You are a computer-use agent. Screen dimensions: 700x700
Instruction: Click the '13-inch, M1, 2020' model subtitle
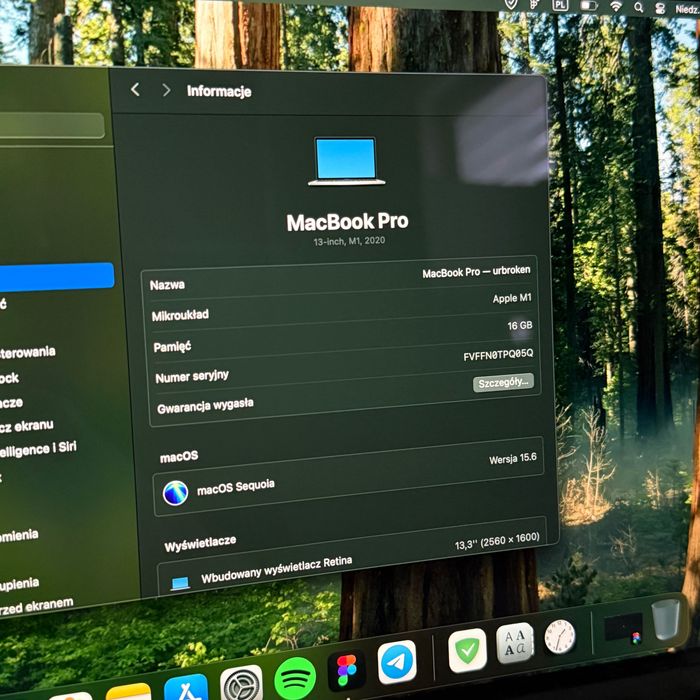pyautogui.click(x=349, y=241)
